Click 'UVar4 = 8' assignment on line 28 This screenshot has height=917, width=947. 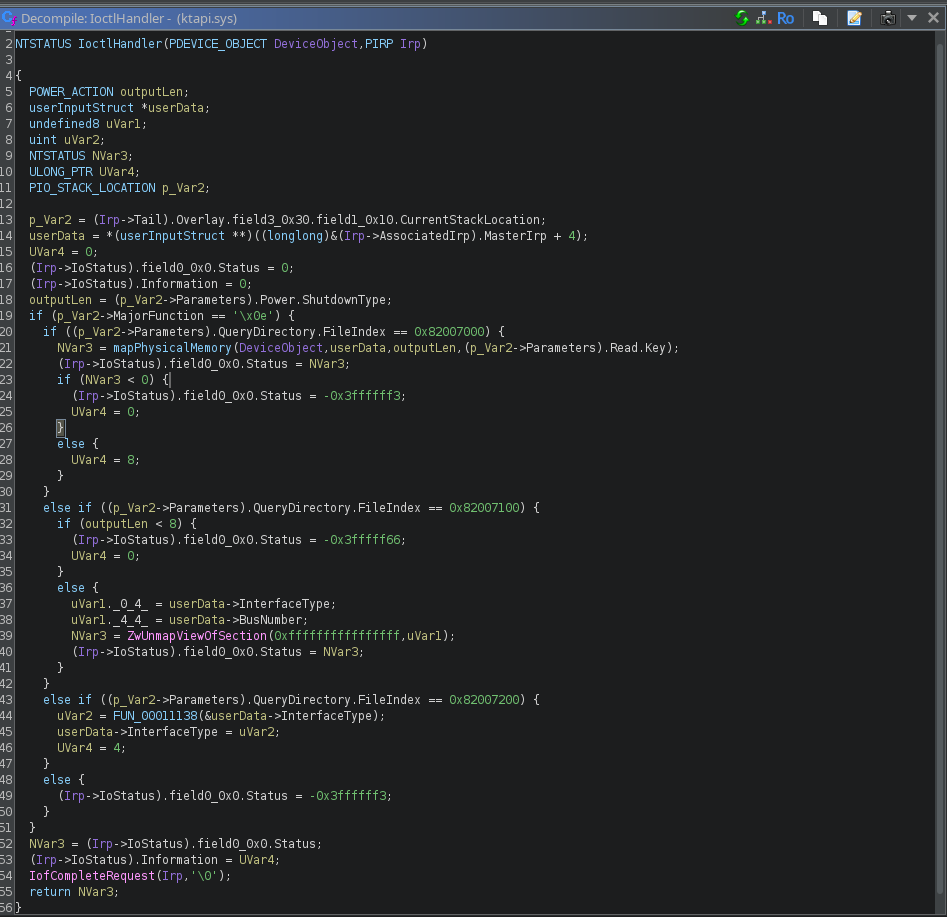103,460
